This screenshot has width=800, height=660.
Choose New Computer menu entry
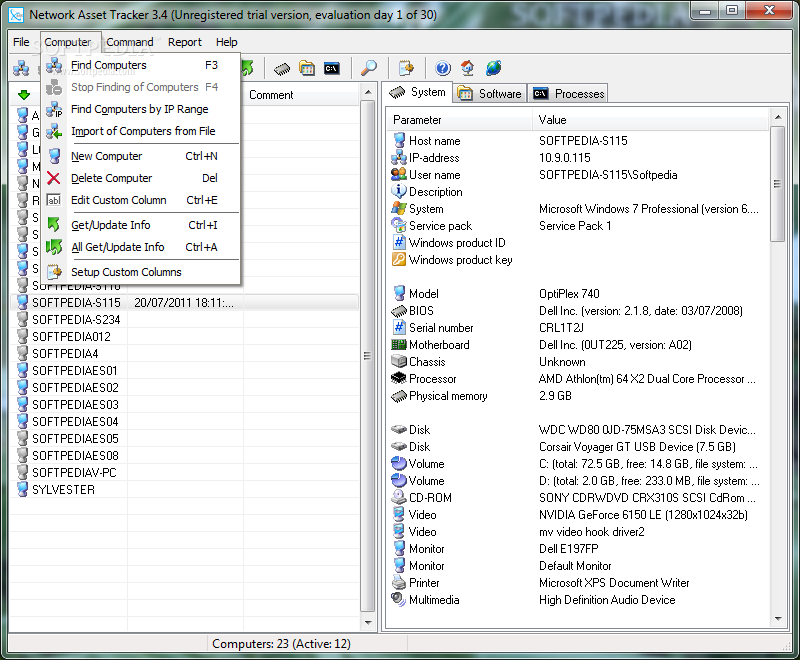(x=141, y=156)
